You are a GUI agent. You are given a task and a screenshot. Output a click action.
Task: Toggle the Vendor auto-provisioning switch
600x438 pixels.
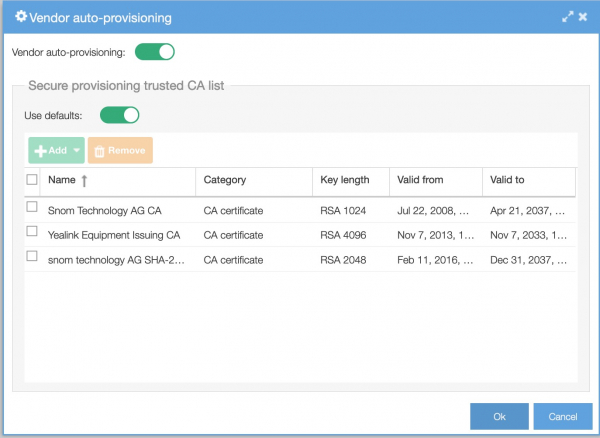click(155, 52)
